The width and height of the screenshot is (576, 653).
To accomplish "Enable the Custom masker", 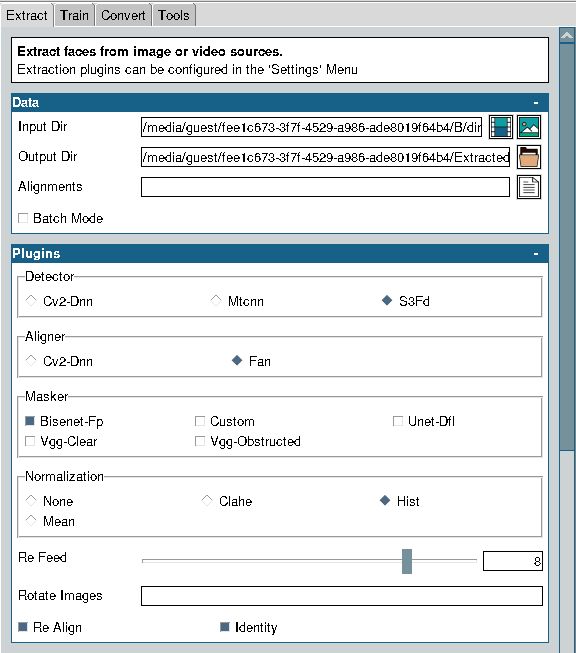I will 200,421.
